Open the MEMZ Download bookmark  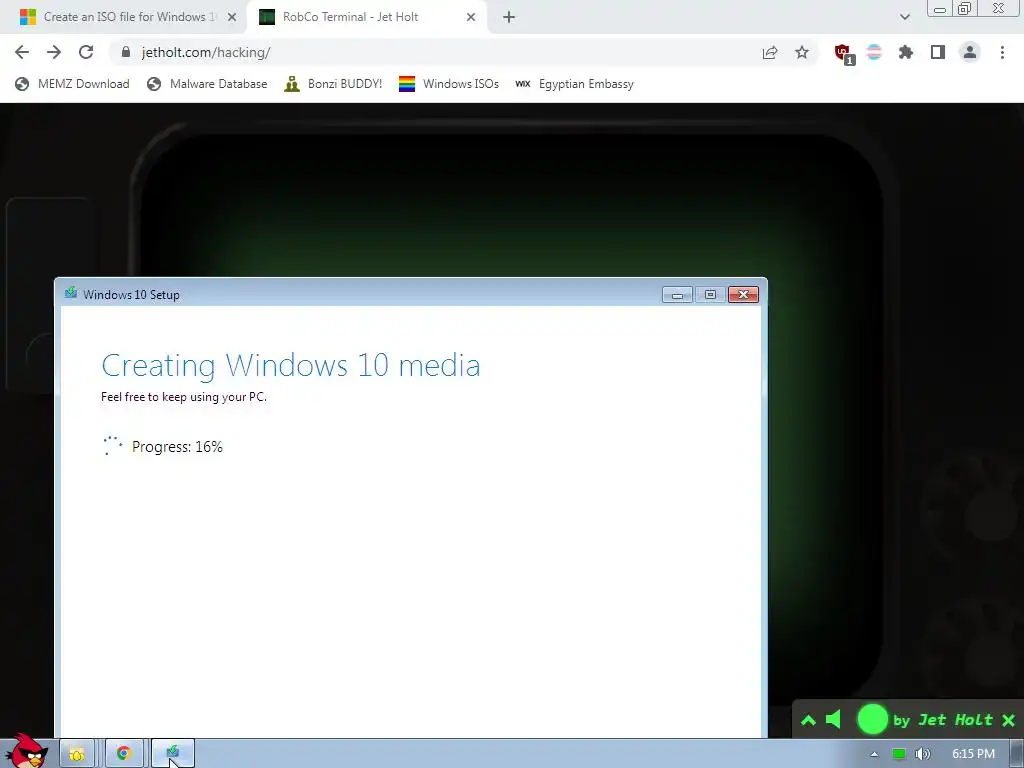(x=72, y=84)
